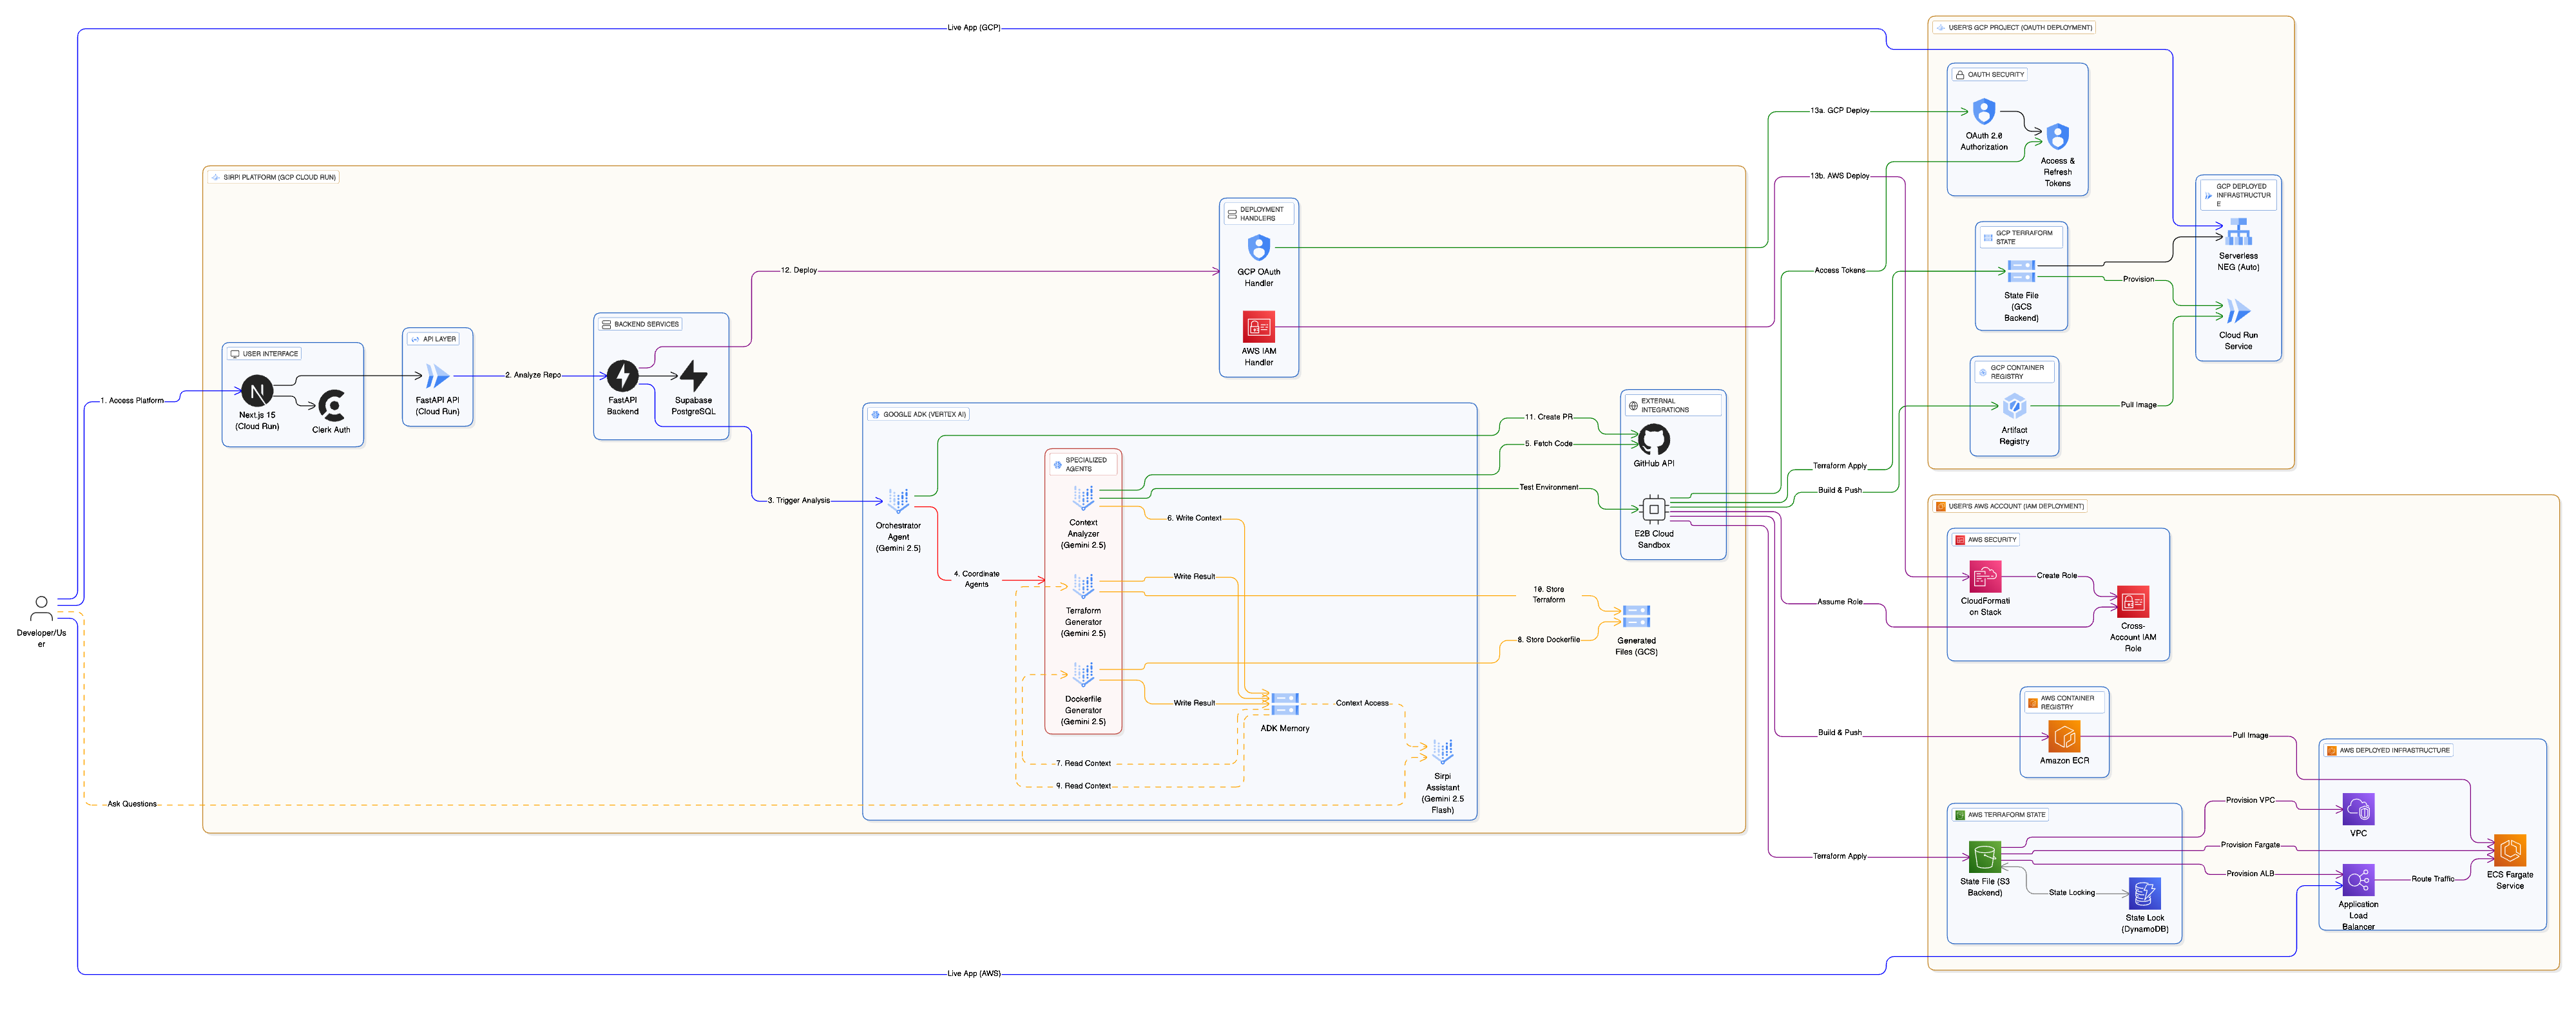
Task: Select the Sirpi Platform (GCP Cloud Run) label
Action: coord(279,177)
